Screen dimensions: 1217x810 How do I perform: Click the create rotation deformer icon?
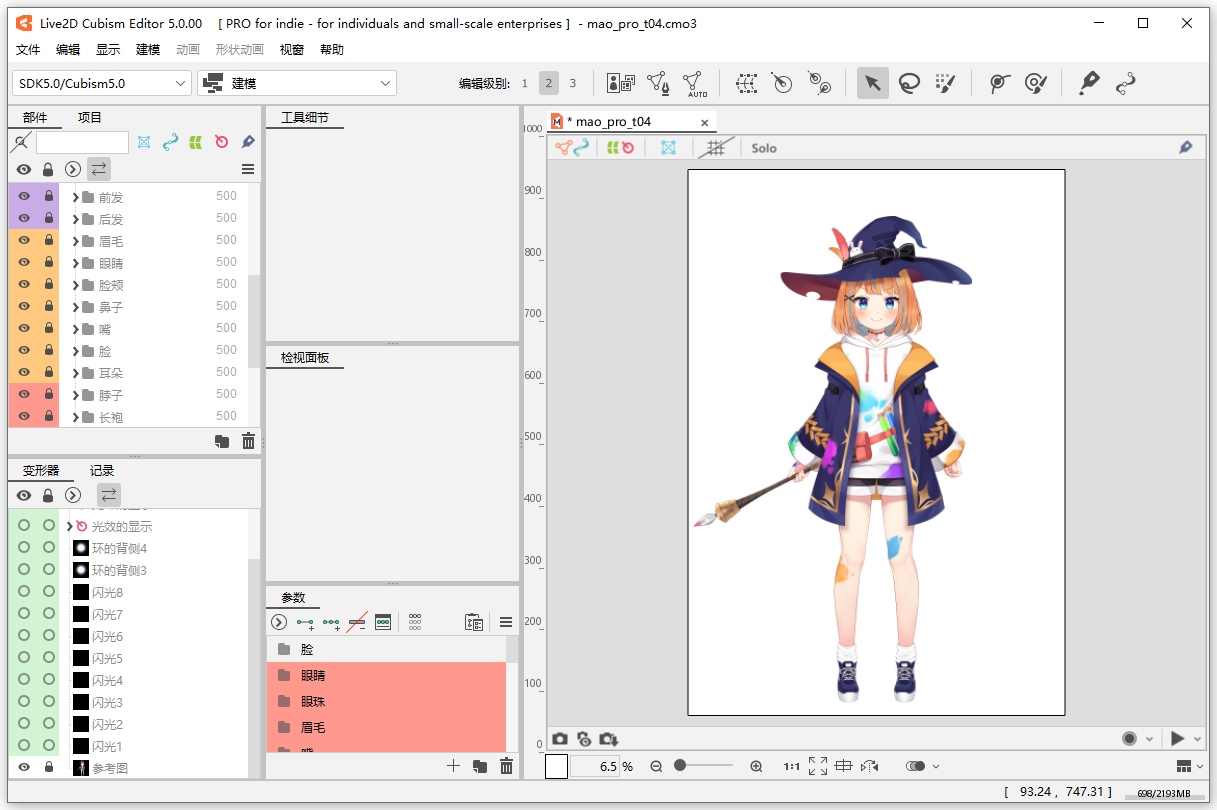(783, 83)
